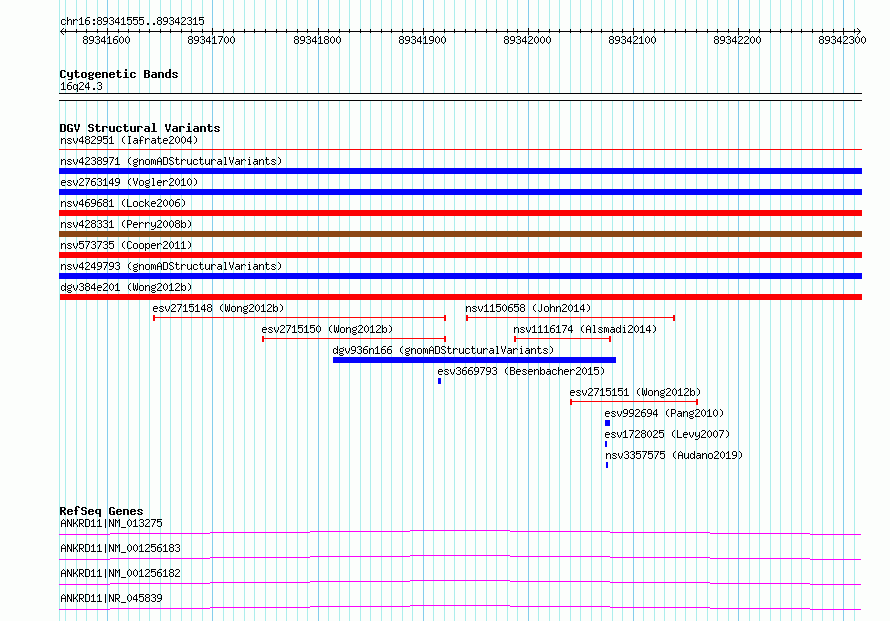Click the small blue marker of esv1728025
The width and height of the screenshot is (890, 621).
pyautogui.click(x=606, y=444)
